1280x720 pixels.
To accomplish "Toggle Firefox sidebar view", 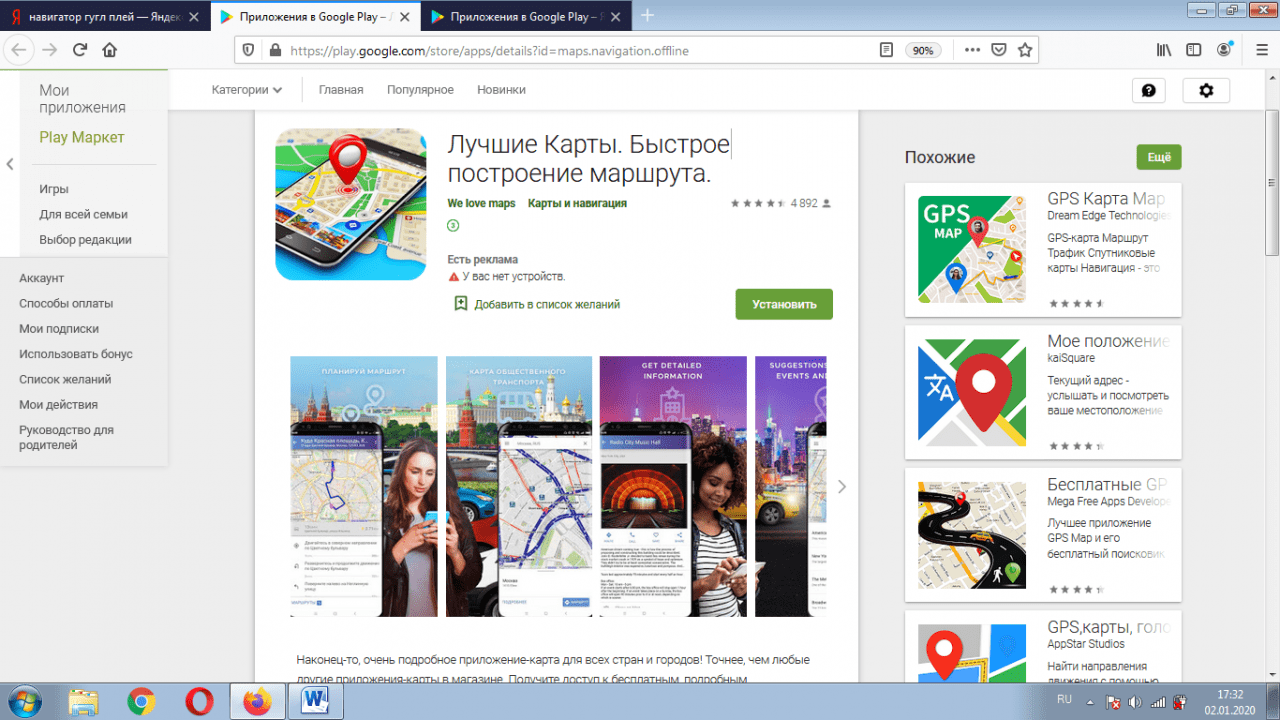I will coord(1193,50).
